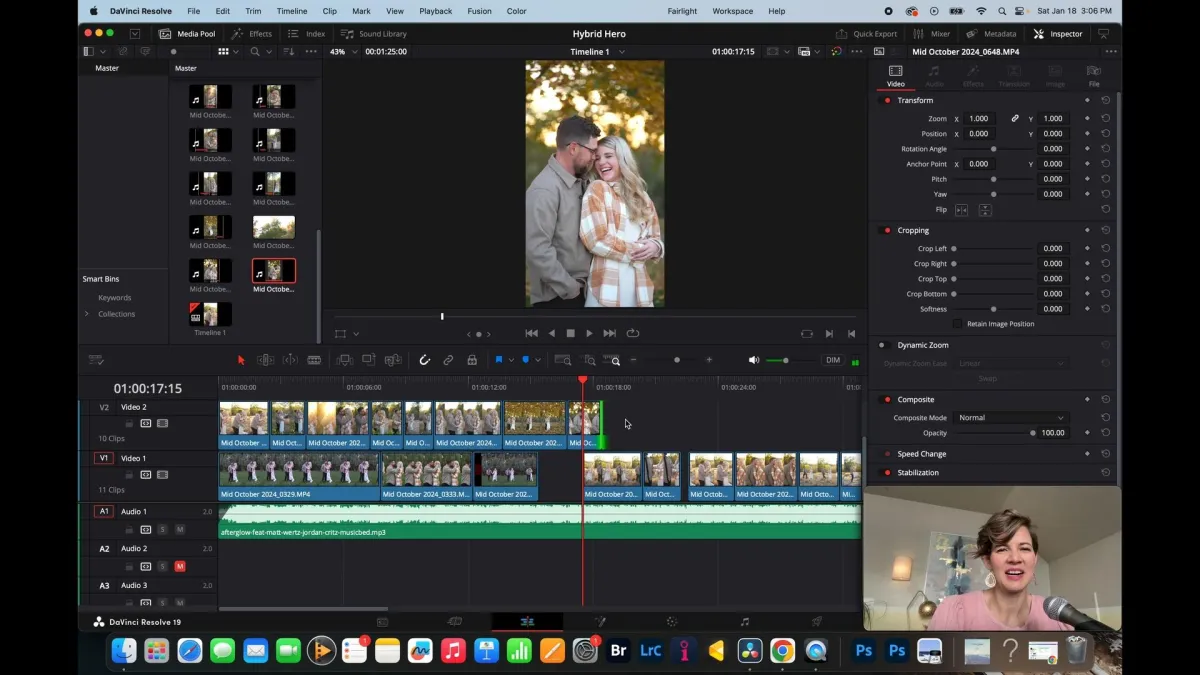
Task: Click the Replace Clip icon
Action: point(393,360)
